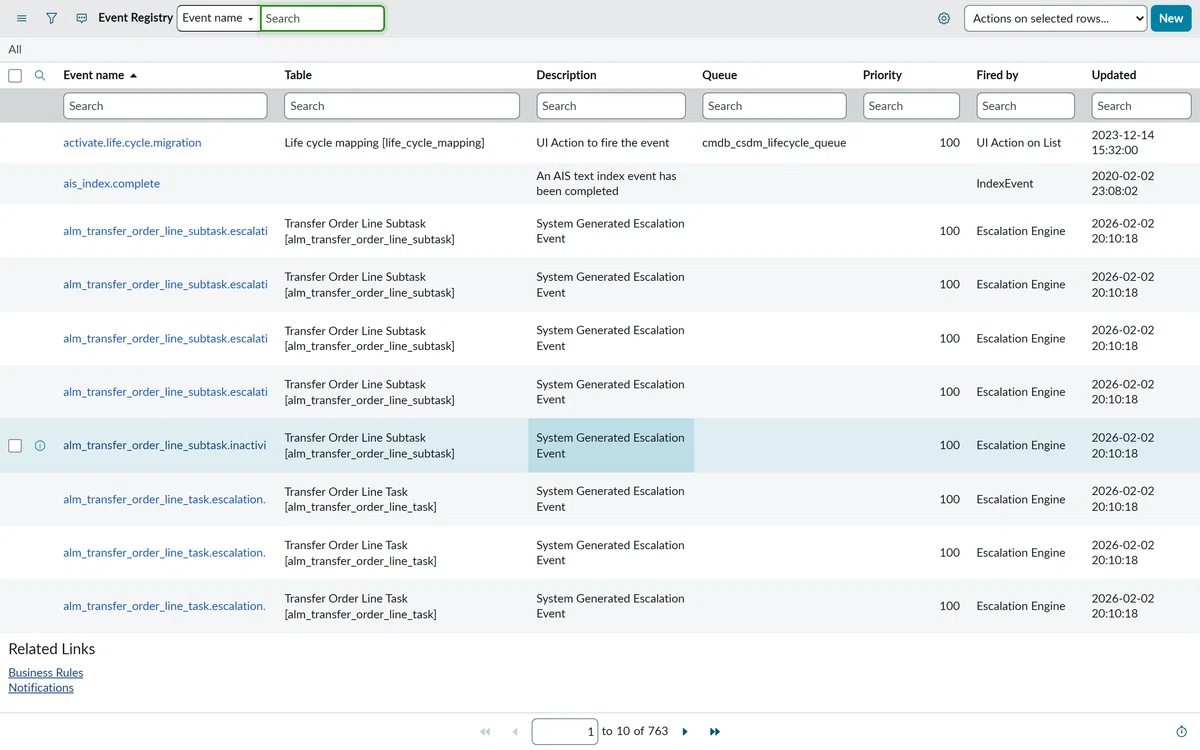The width and height of the screenshot is (1200, 750).
Task: Focus Table column search box
Action: point(402,106)
